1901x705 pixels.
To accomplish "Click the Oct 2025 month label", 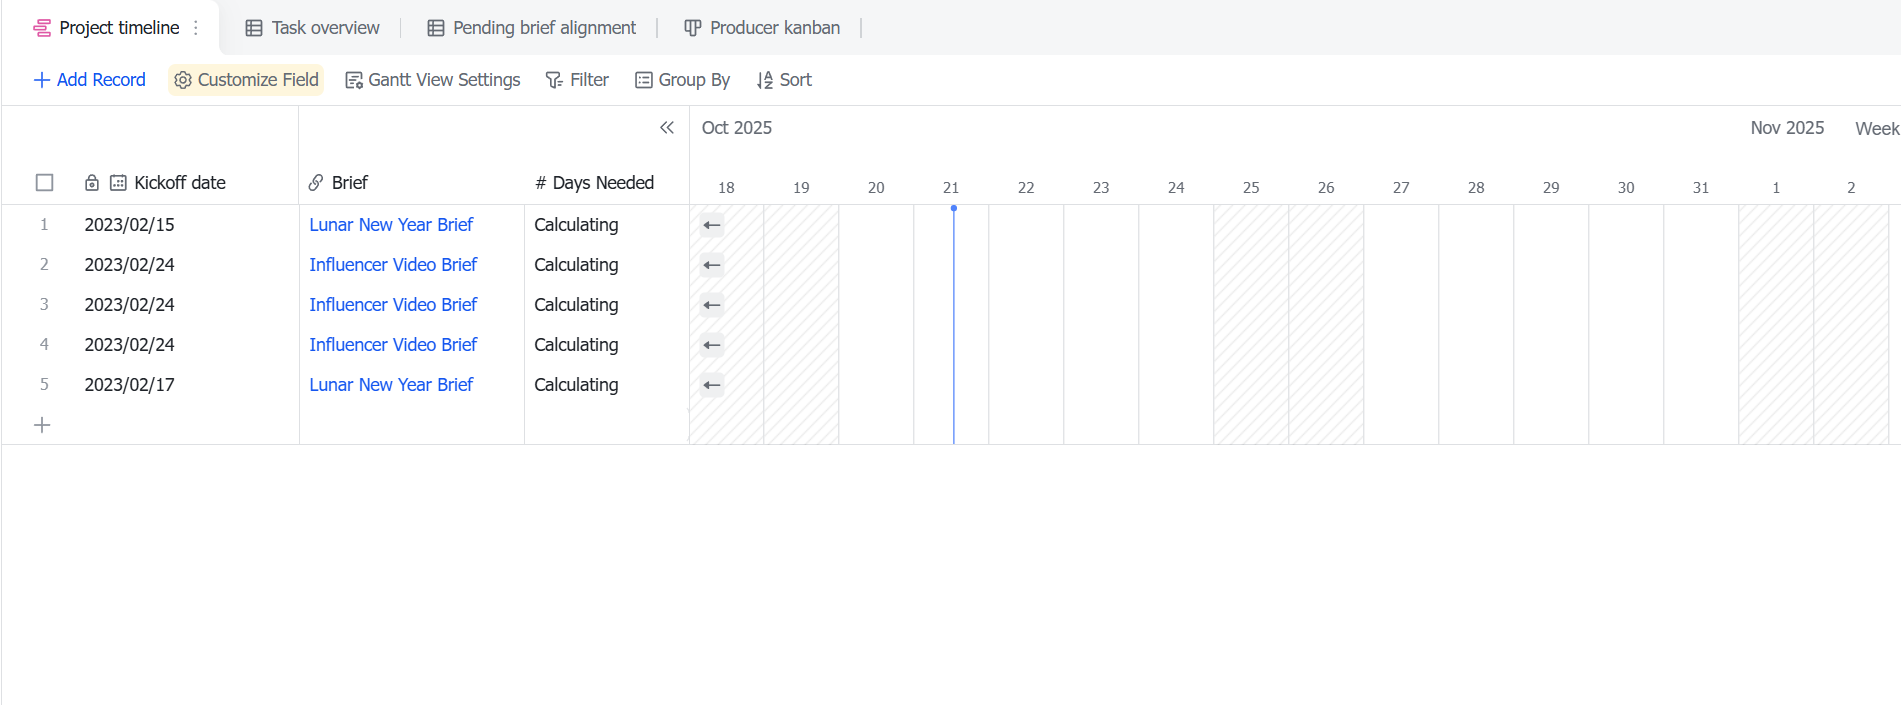I will click(x=737, y=128).
